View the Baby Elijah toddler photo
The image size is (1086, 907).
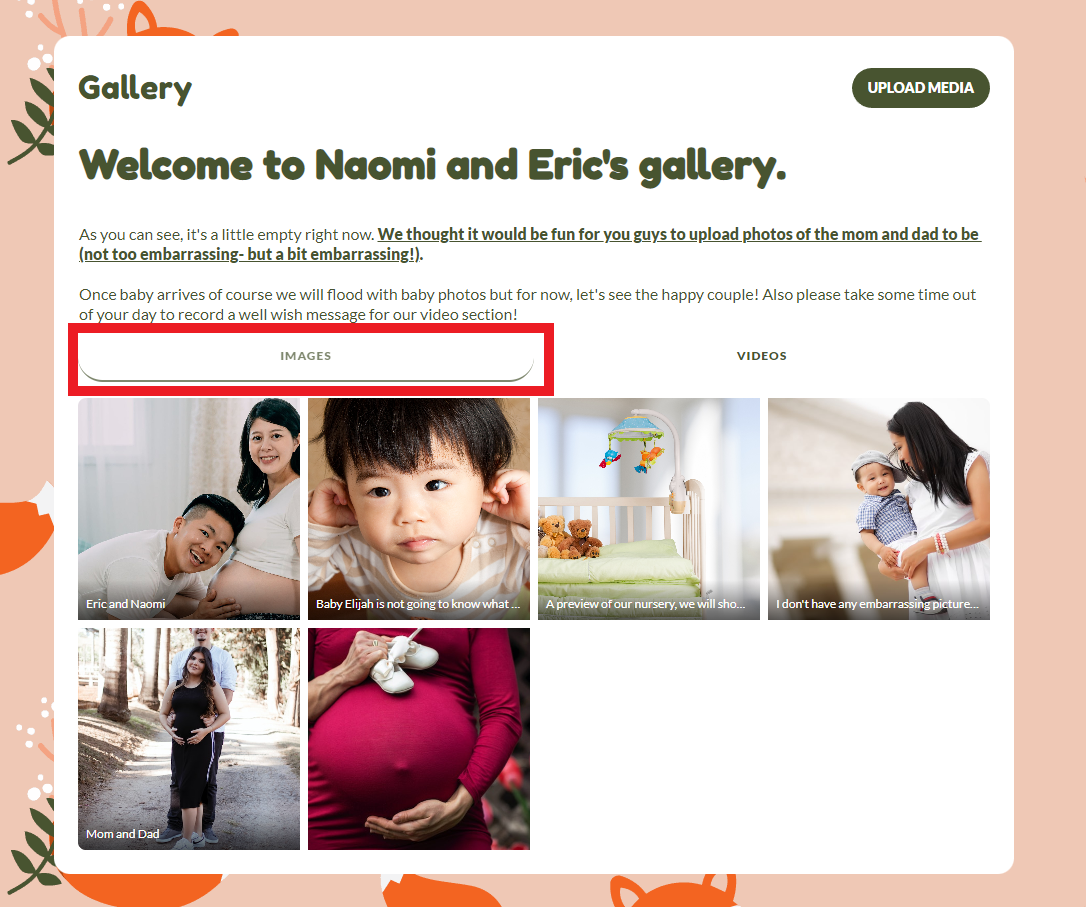pos(419,509)
